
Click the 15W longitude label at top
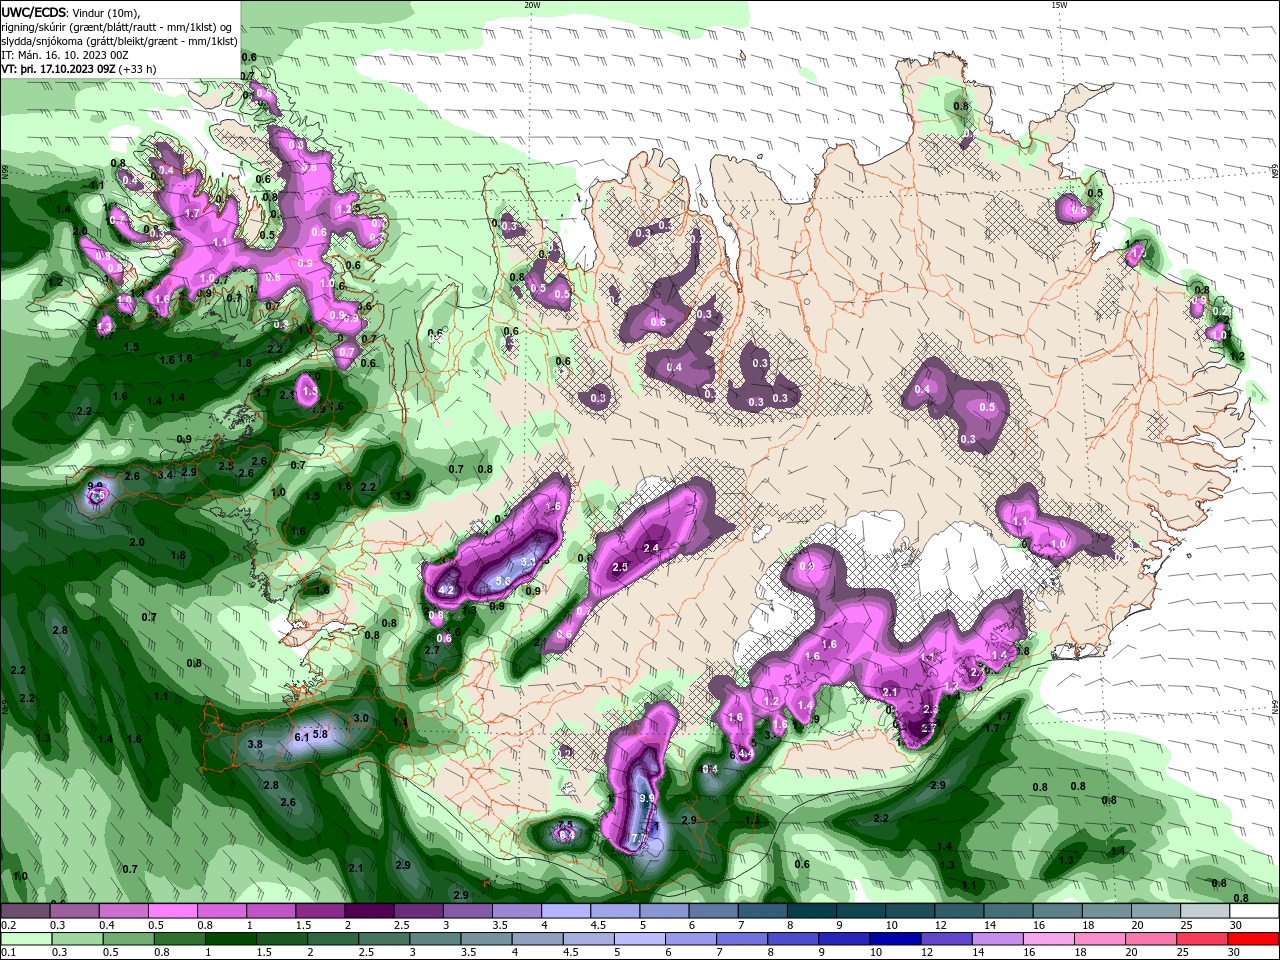pyautogui.click(x=1059, y=5)
